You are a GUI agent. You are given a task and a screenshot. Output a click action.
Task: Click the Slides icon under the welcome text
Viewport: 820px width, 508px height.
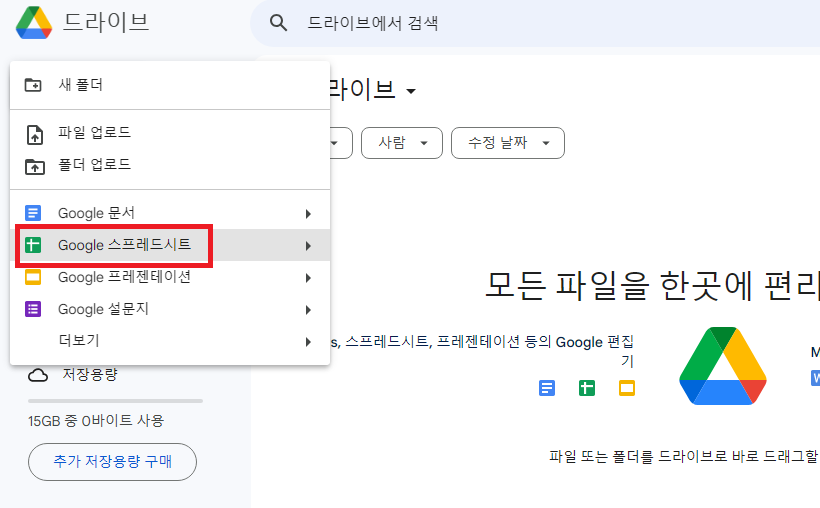click(627, 388)
